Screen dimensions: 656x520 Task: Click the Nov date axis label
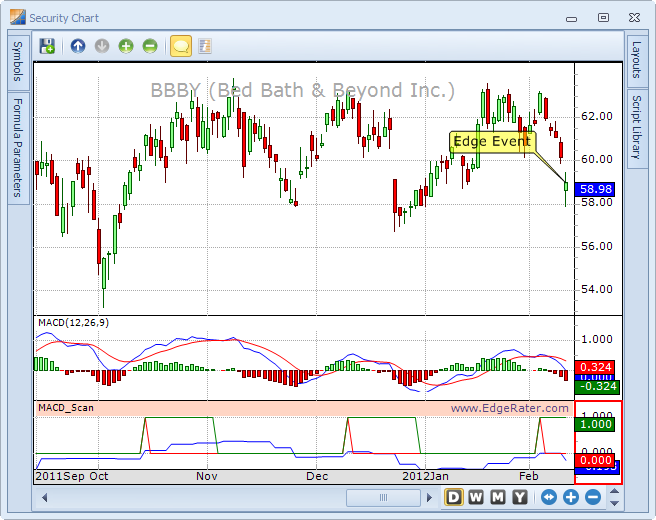point(207,476)
